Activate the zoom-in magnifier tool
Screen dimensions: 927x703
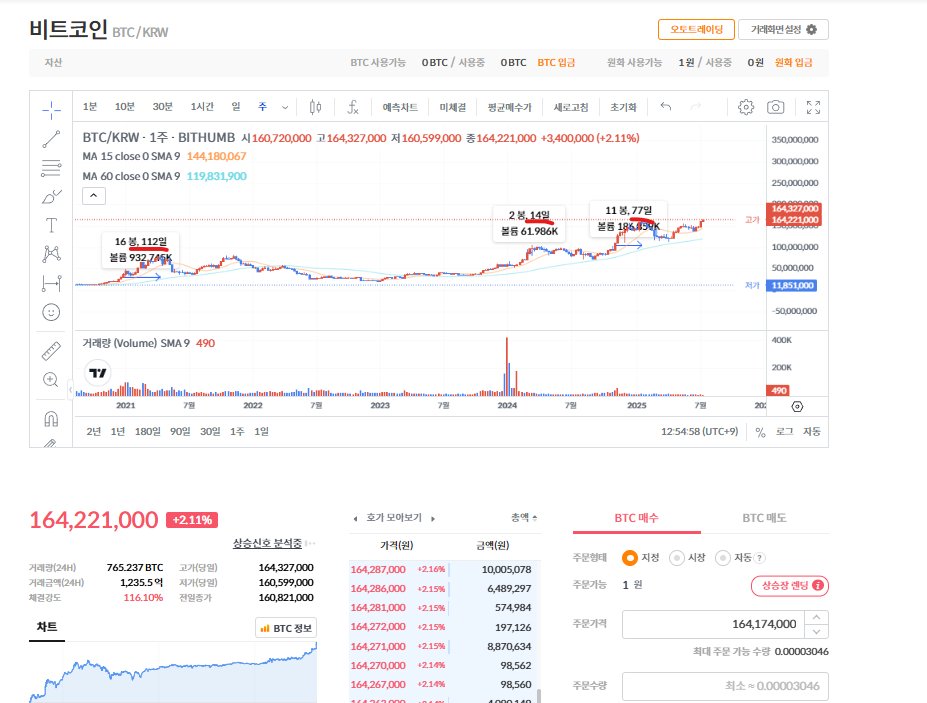[x=51, y=380]
